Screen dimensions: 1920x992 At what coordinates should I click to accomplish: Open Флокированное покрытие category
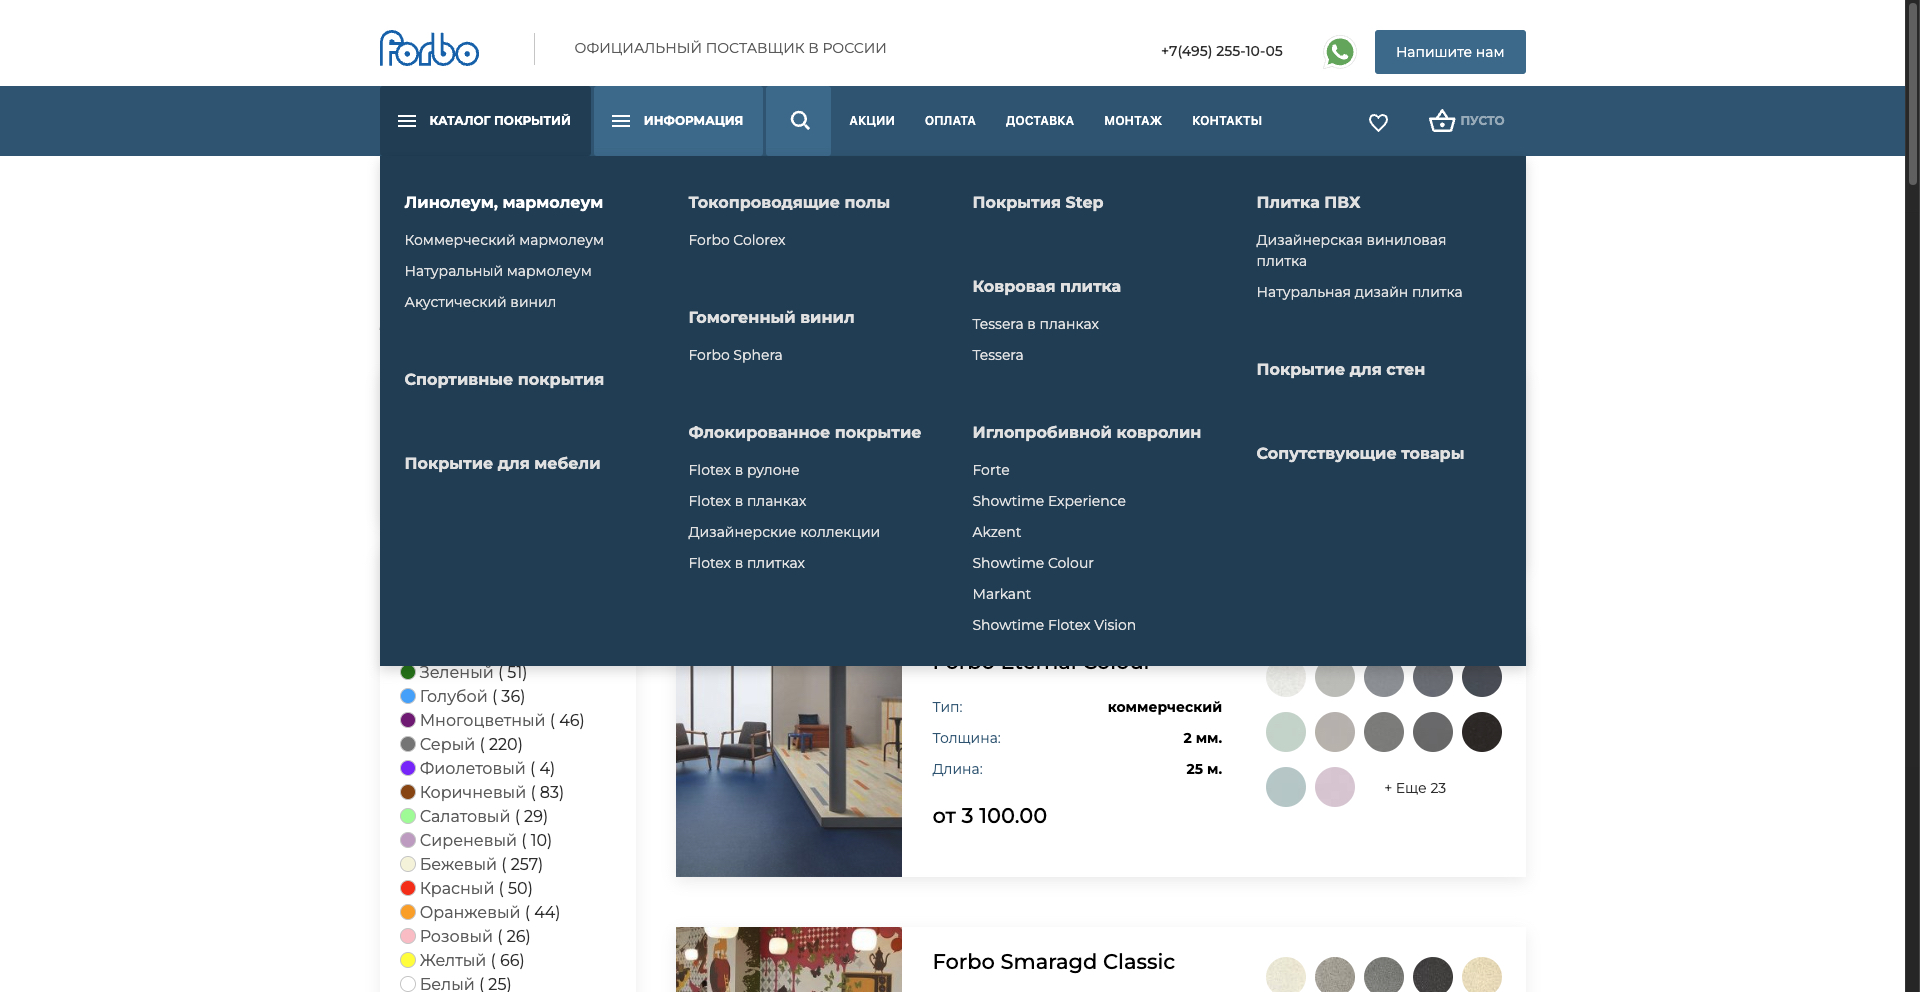[804, 432]
